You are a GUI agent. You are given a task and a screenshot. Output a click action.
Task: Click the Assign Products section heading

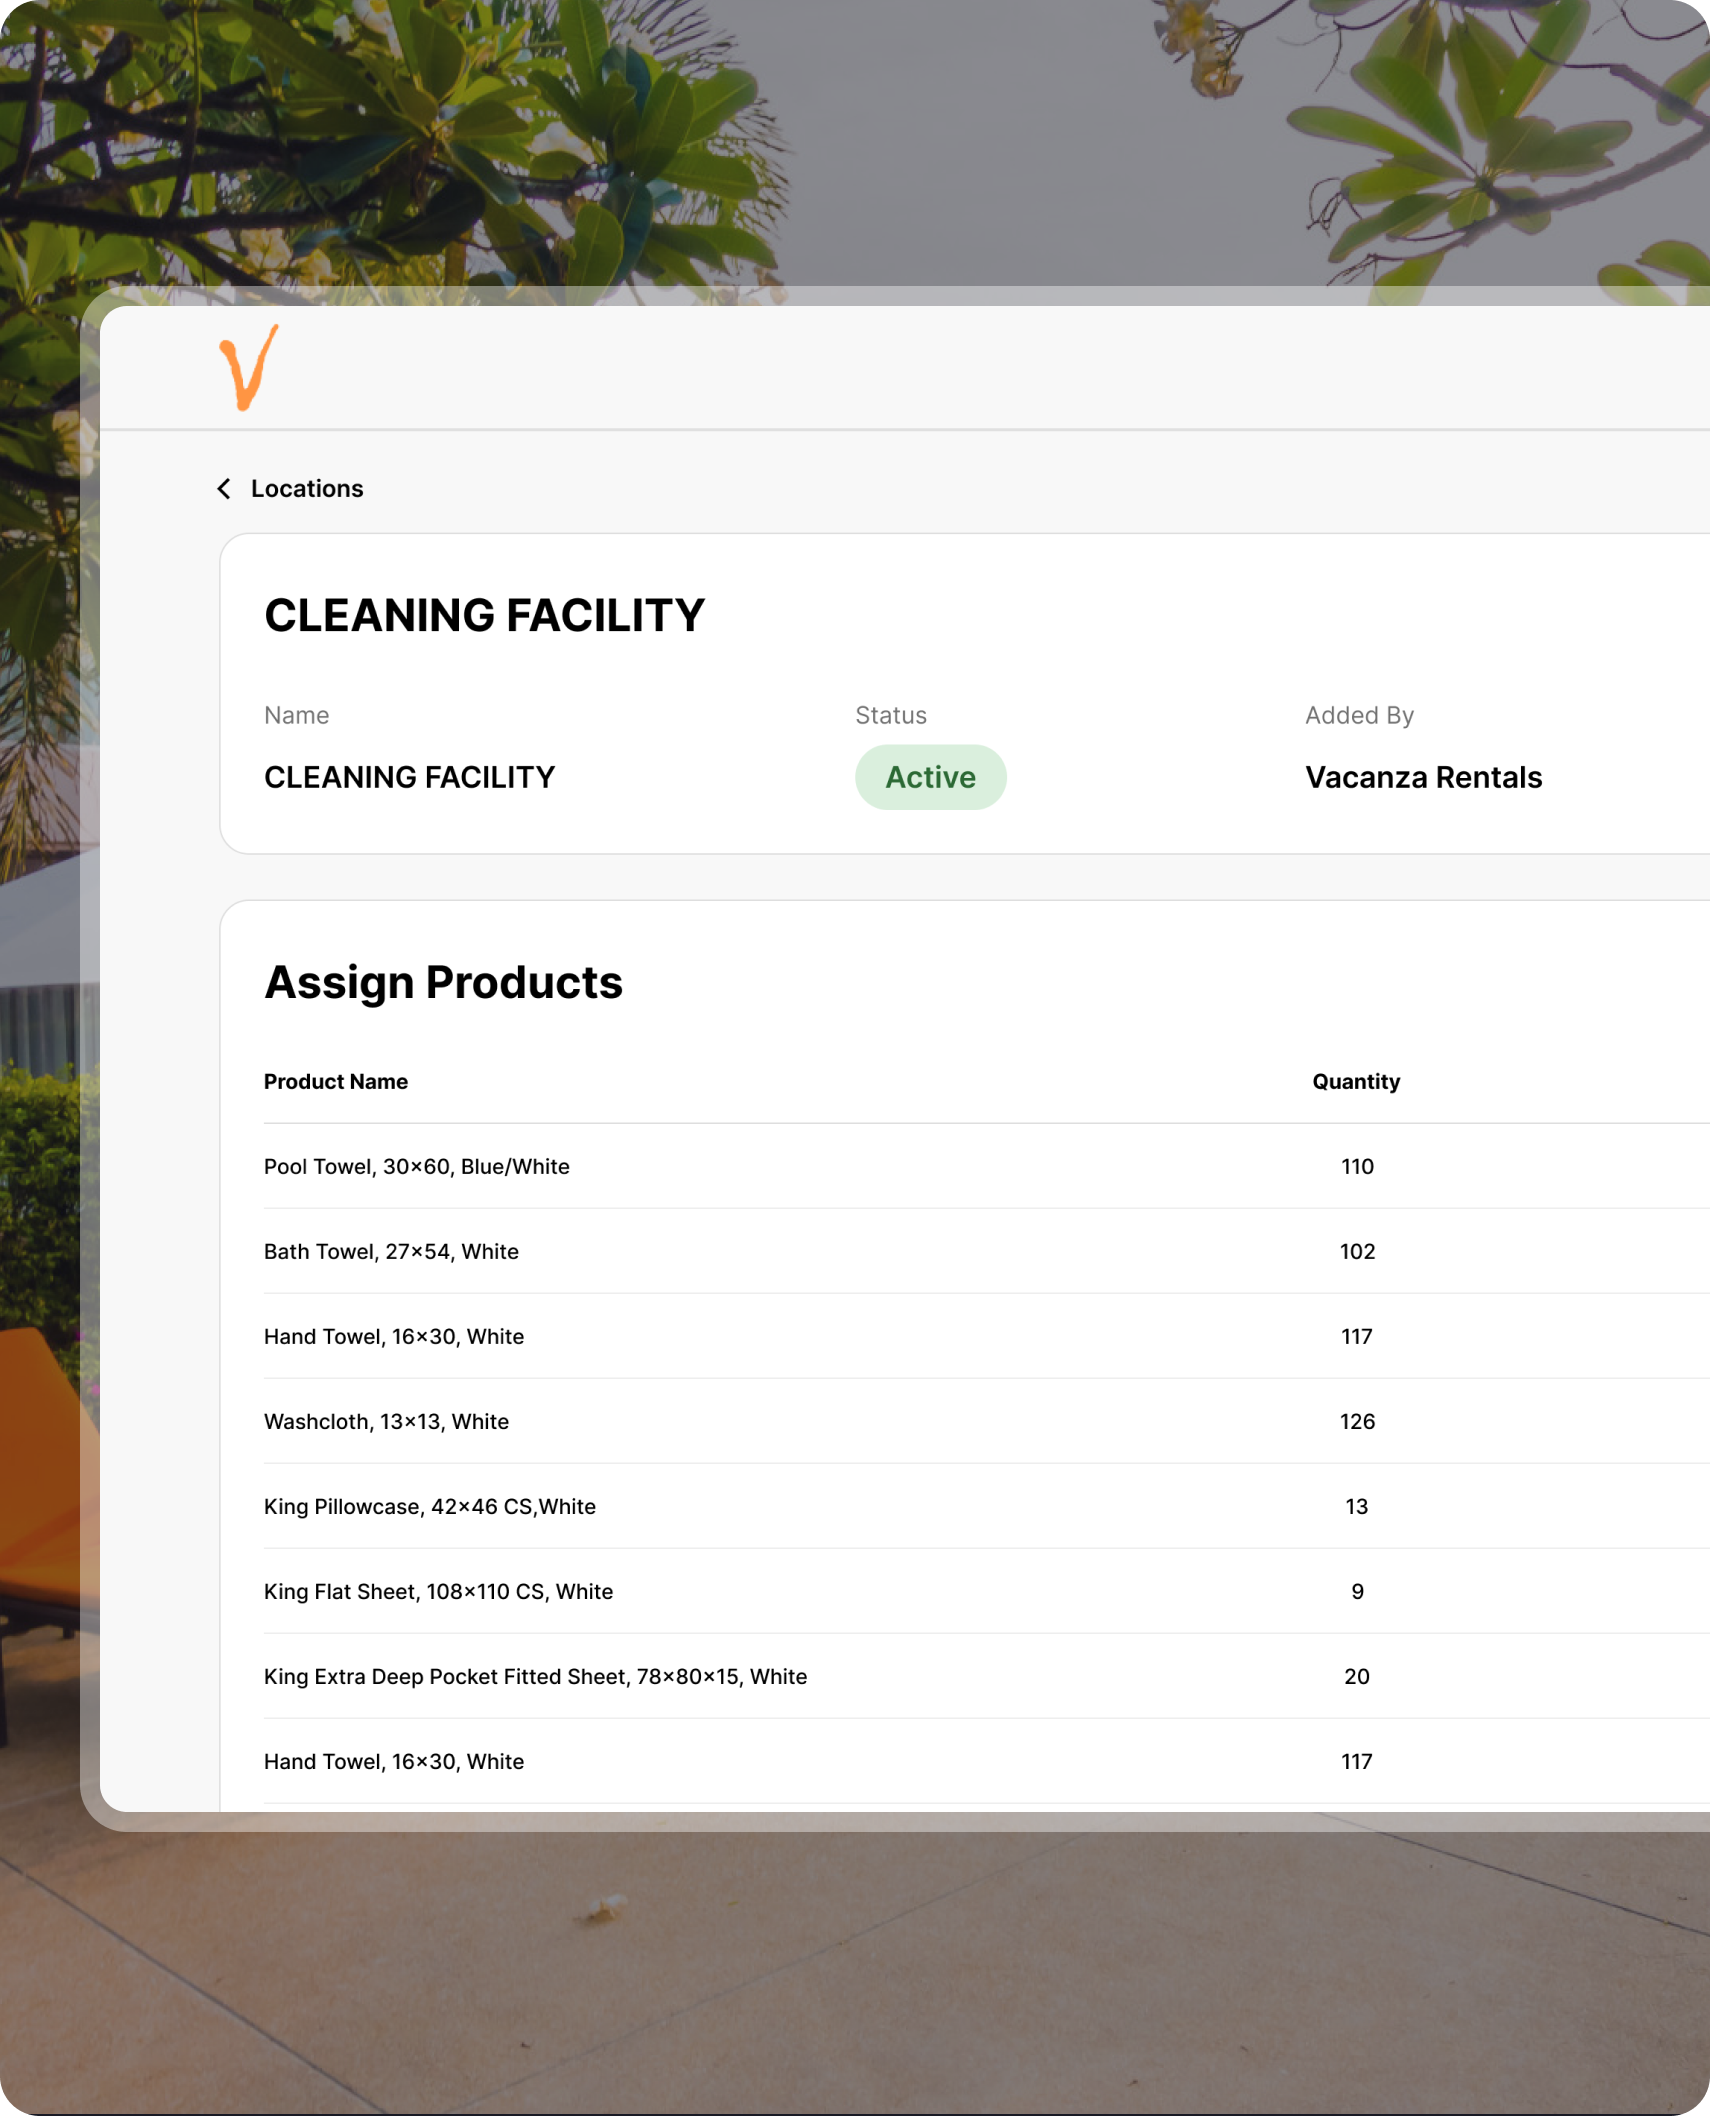(x=443, y=982)
